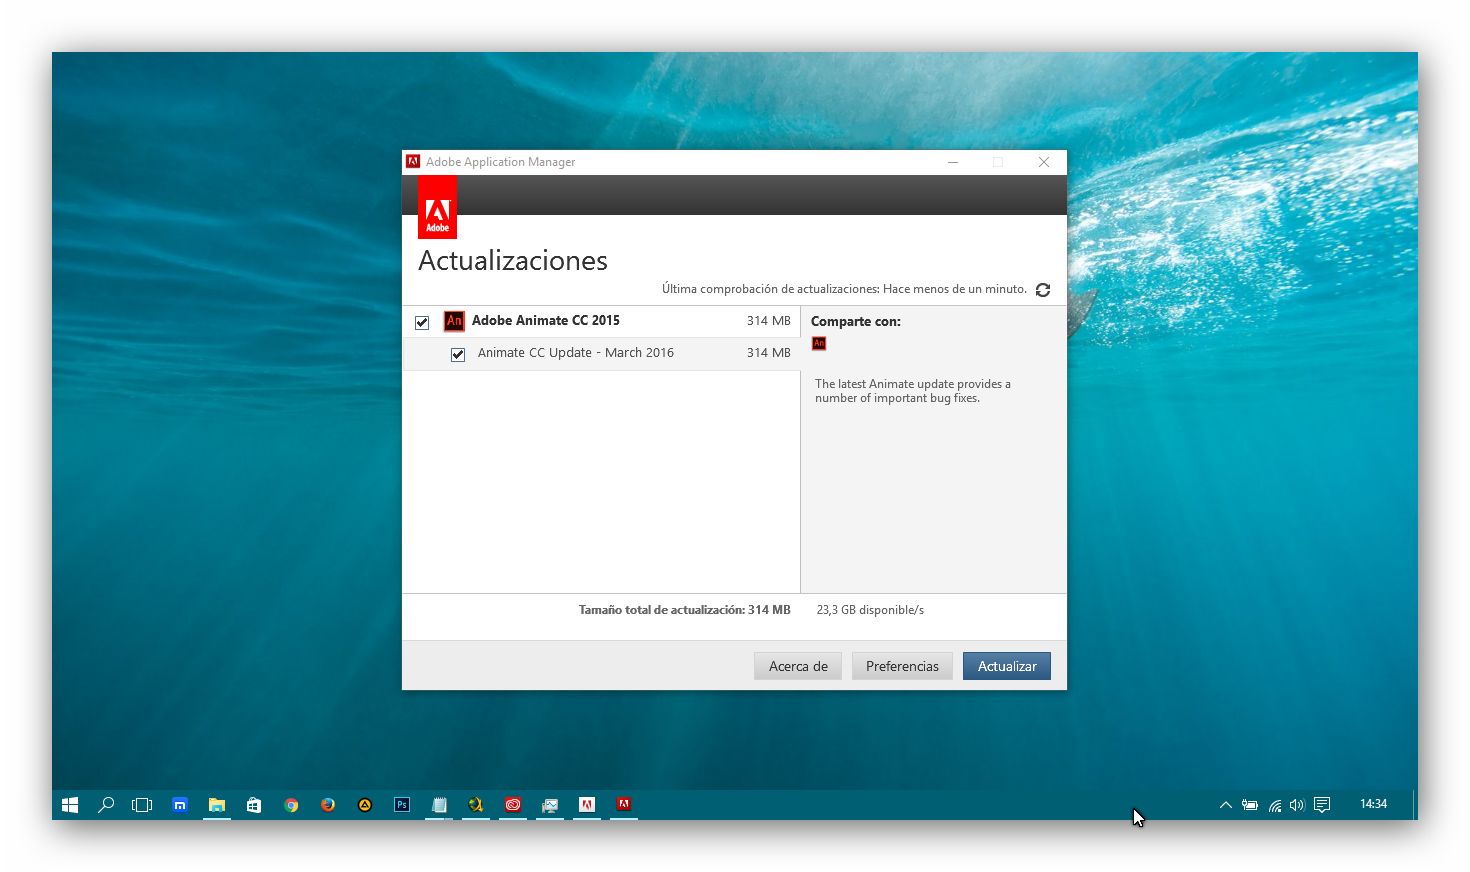Open the volume speaker tray icon

point(1297,805)
